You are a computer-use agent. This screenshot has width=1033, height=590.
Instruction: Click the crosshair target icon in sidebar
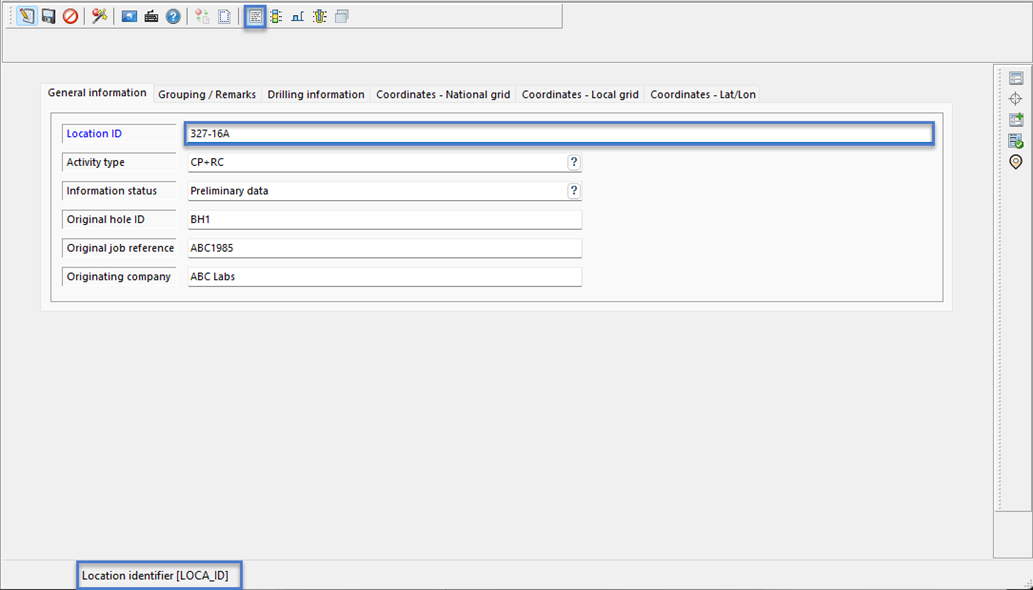click(x=1015, y=99)
